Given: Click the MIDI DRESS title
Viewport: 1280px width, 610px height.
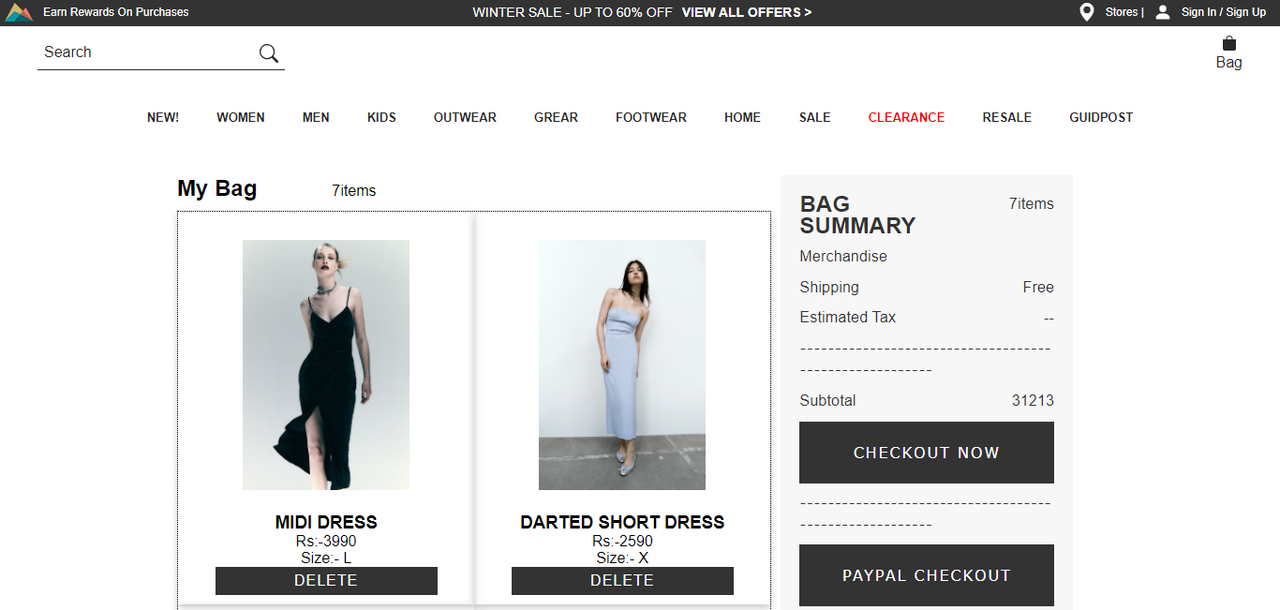Looking at the screenshot, I should pos(326,522).
